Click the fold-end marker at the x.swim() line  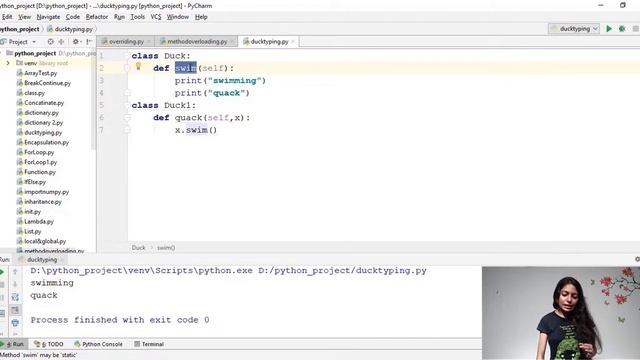[127, 130]
